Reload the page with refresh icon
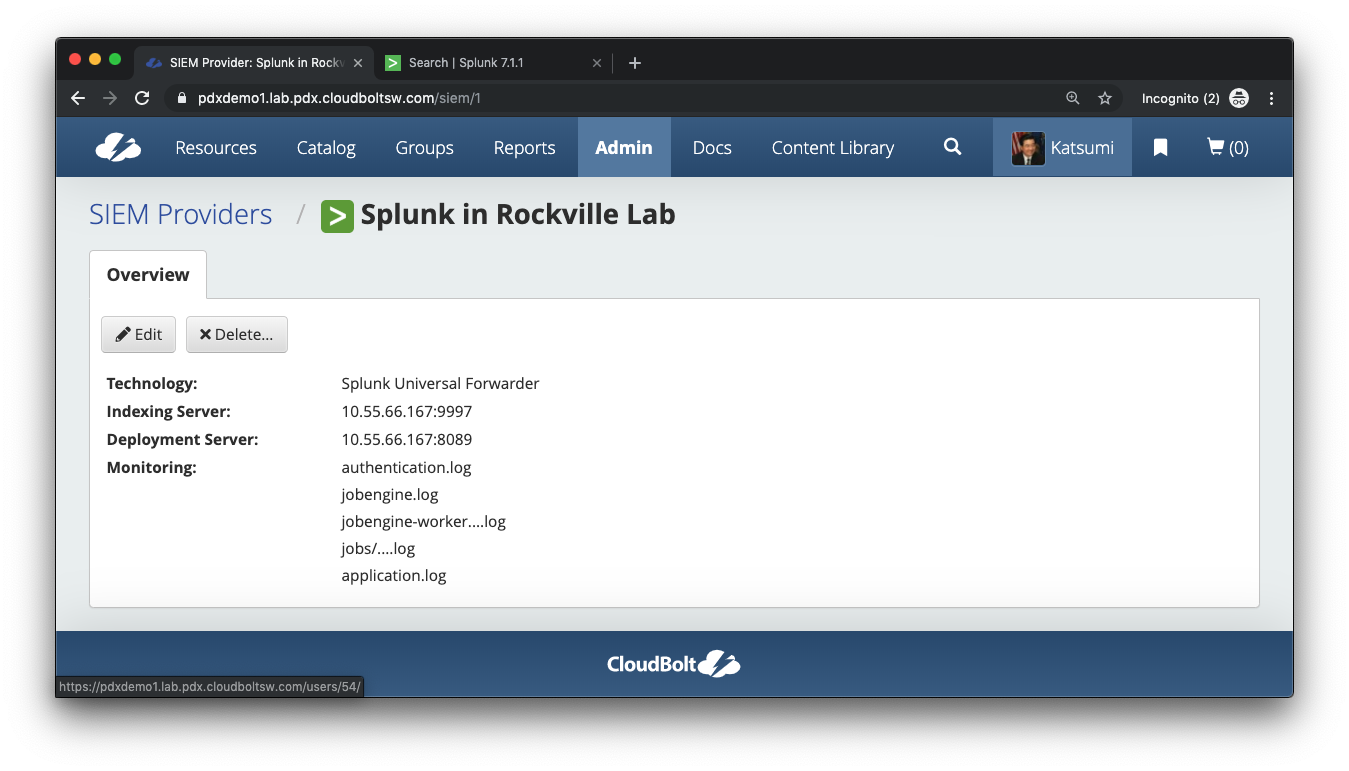Viewport: 1349px width, 771px height. pos(142,98)
